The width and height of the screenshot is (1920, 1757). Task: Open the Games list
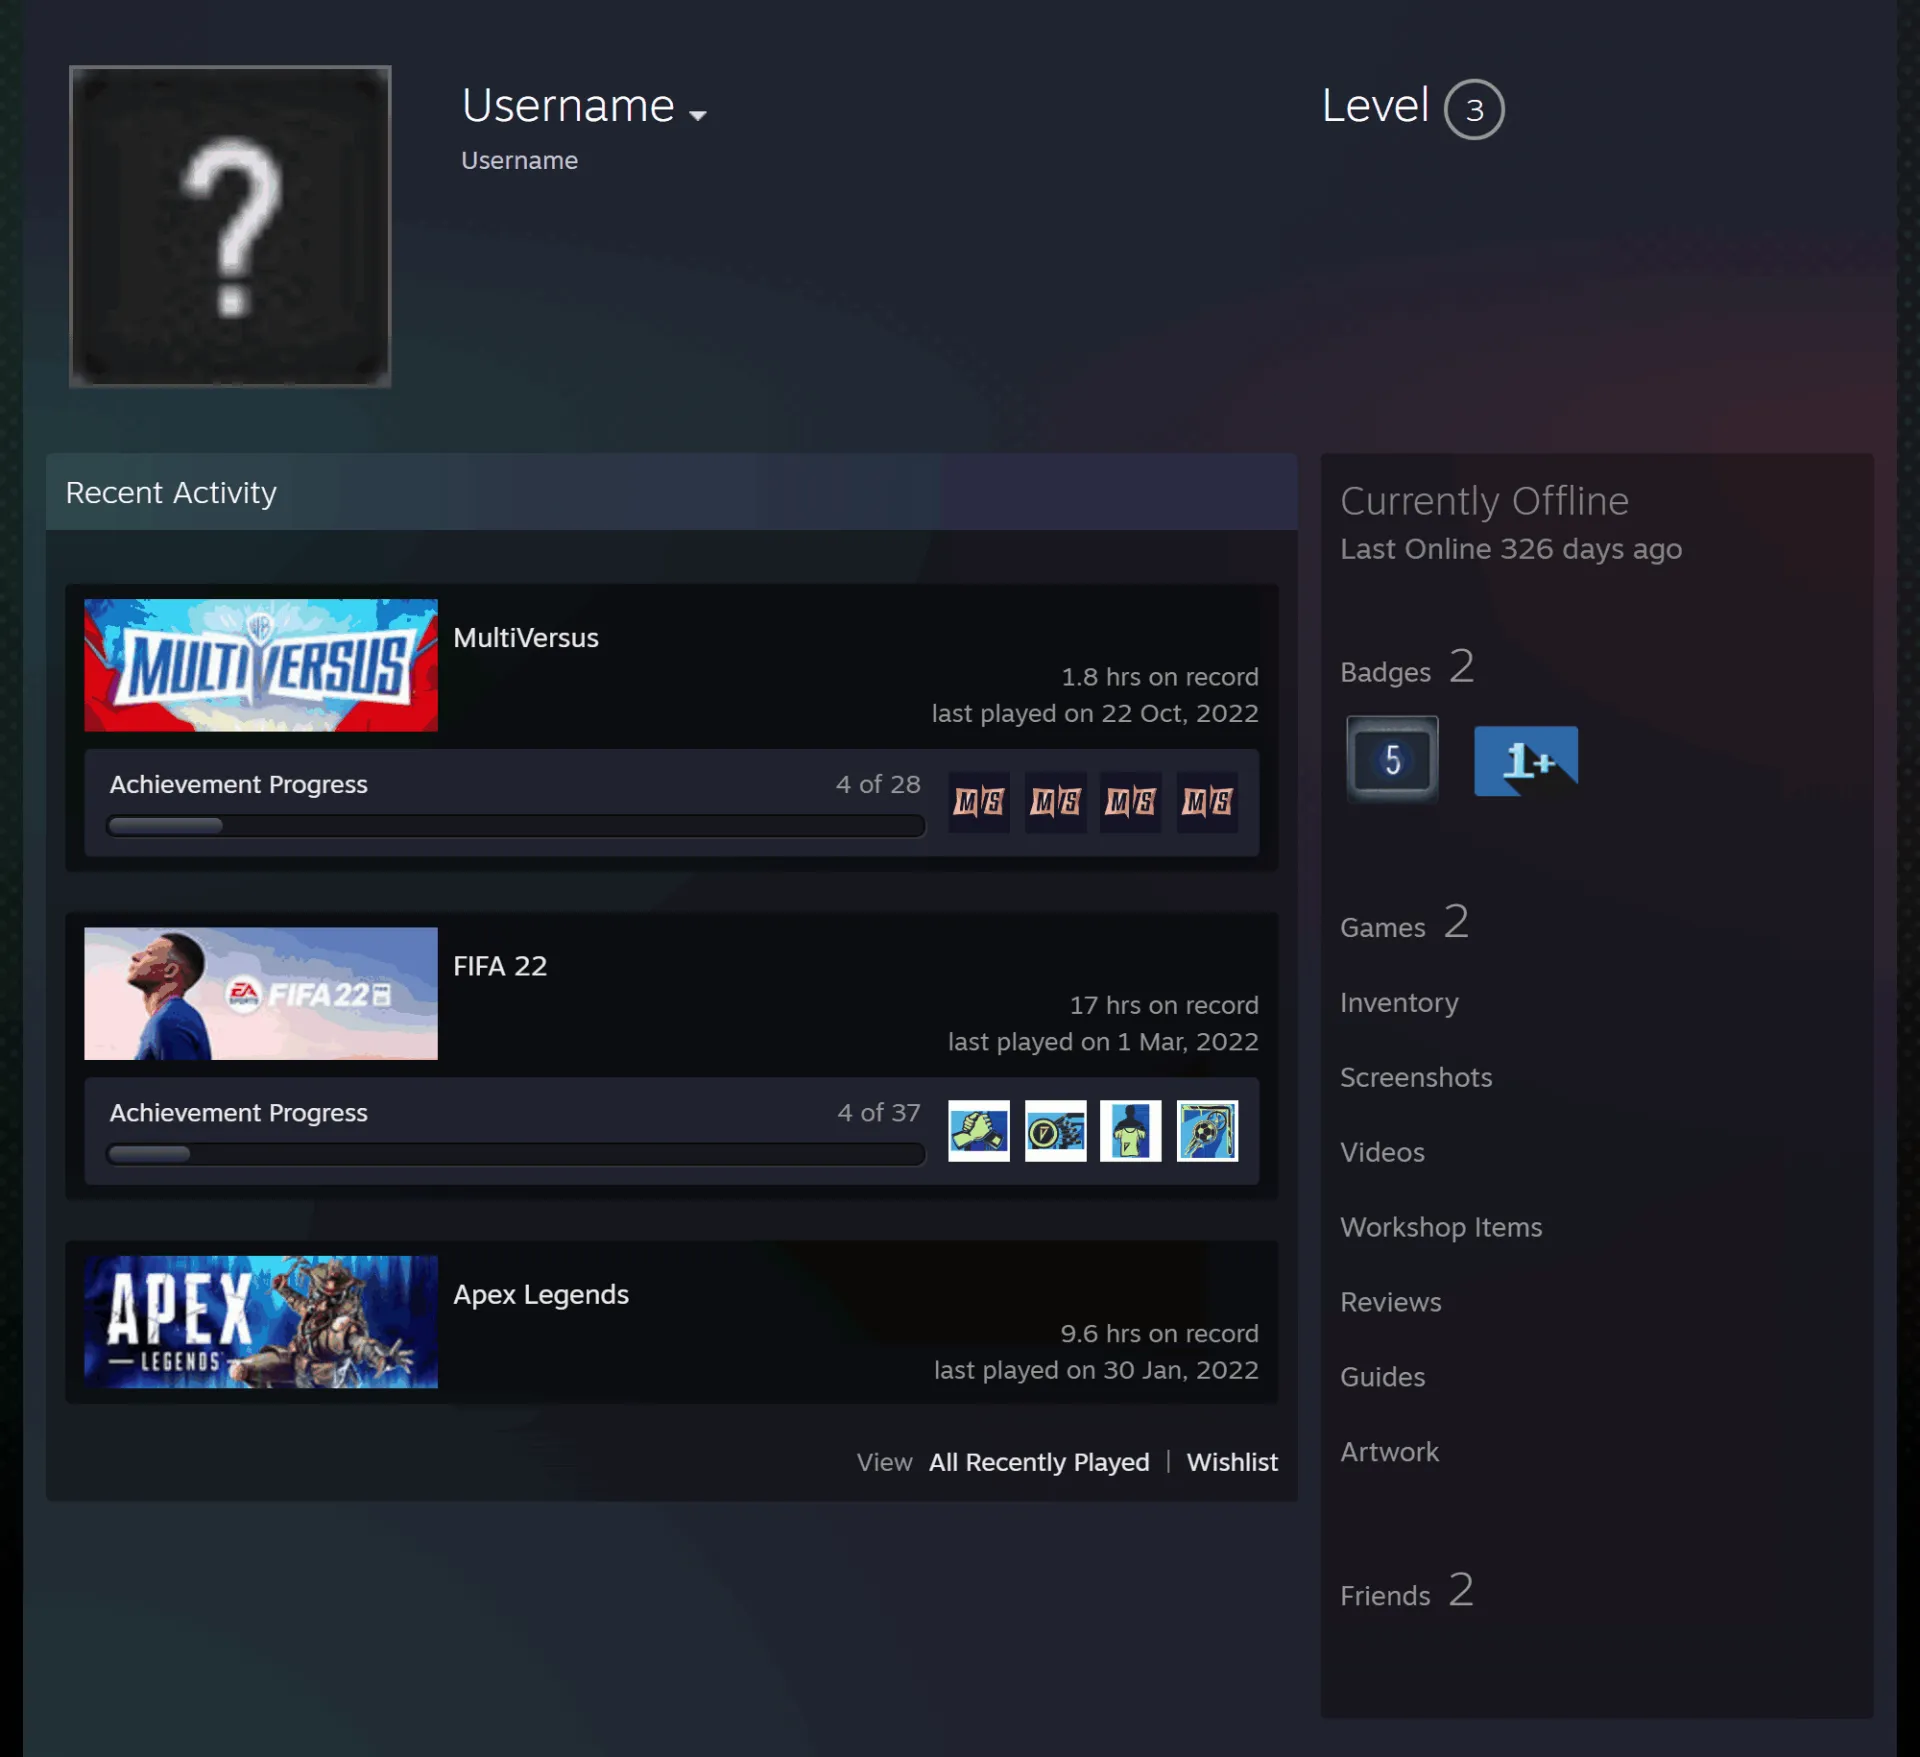click(x=1404, y=924)
